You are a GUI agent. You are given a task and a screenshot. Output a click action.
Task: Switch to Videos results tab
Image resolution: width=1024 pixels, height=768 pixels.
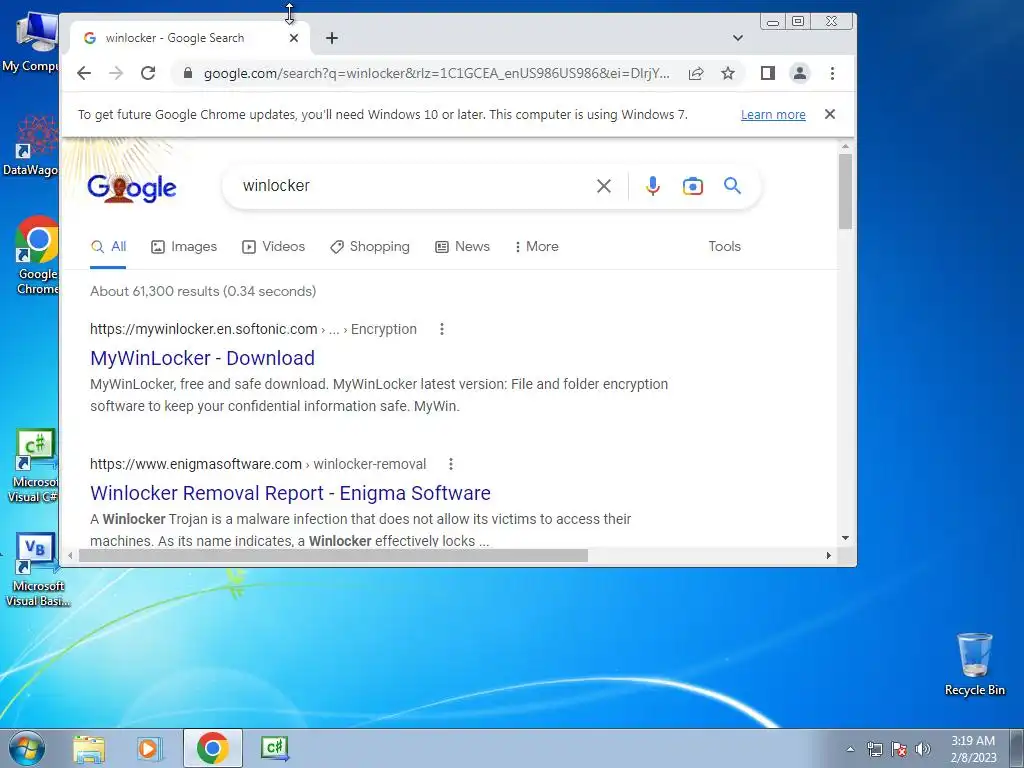coord(274,247)
